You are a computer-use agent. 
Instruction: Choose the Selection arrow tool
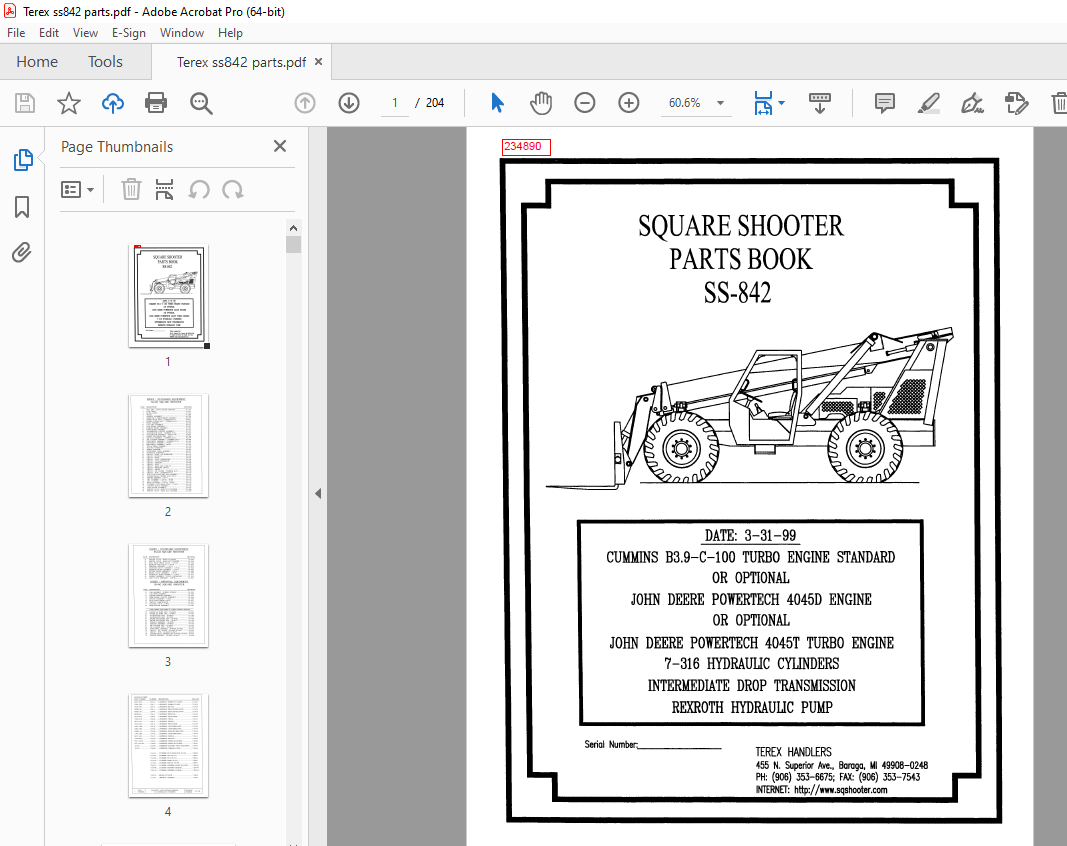coord(497,103)
